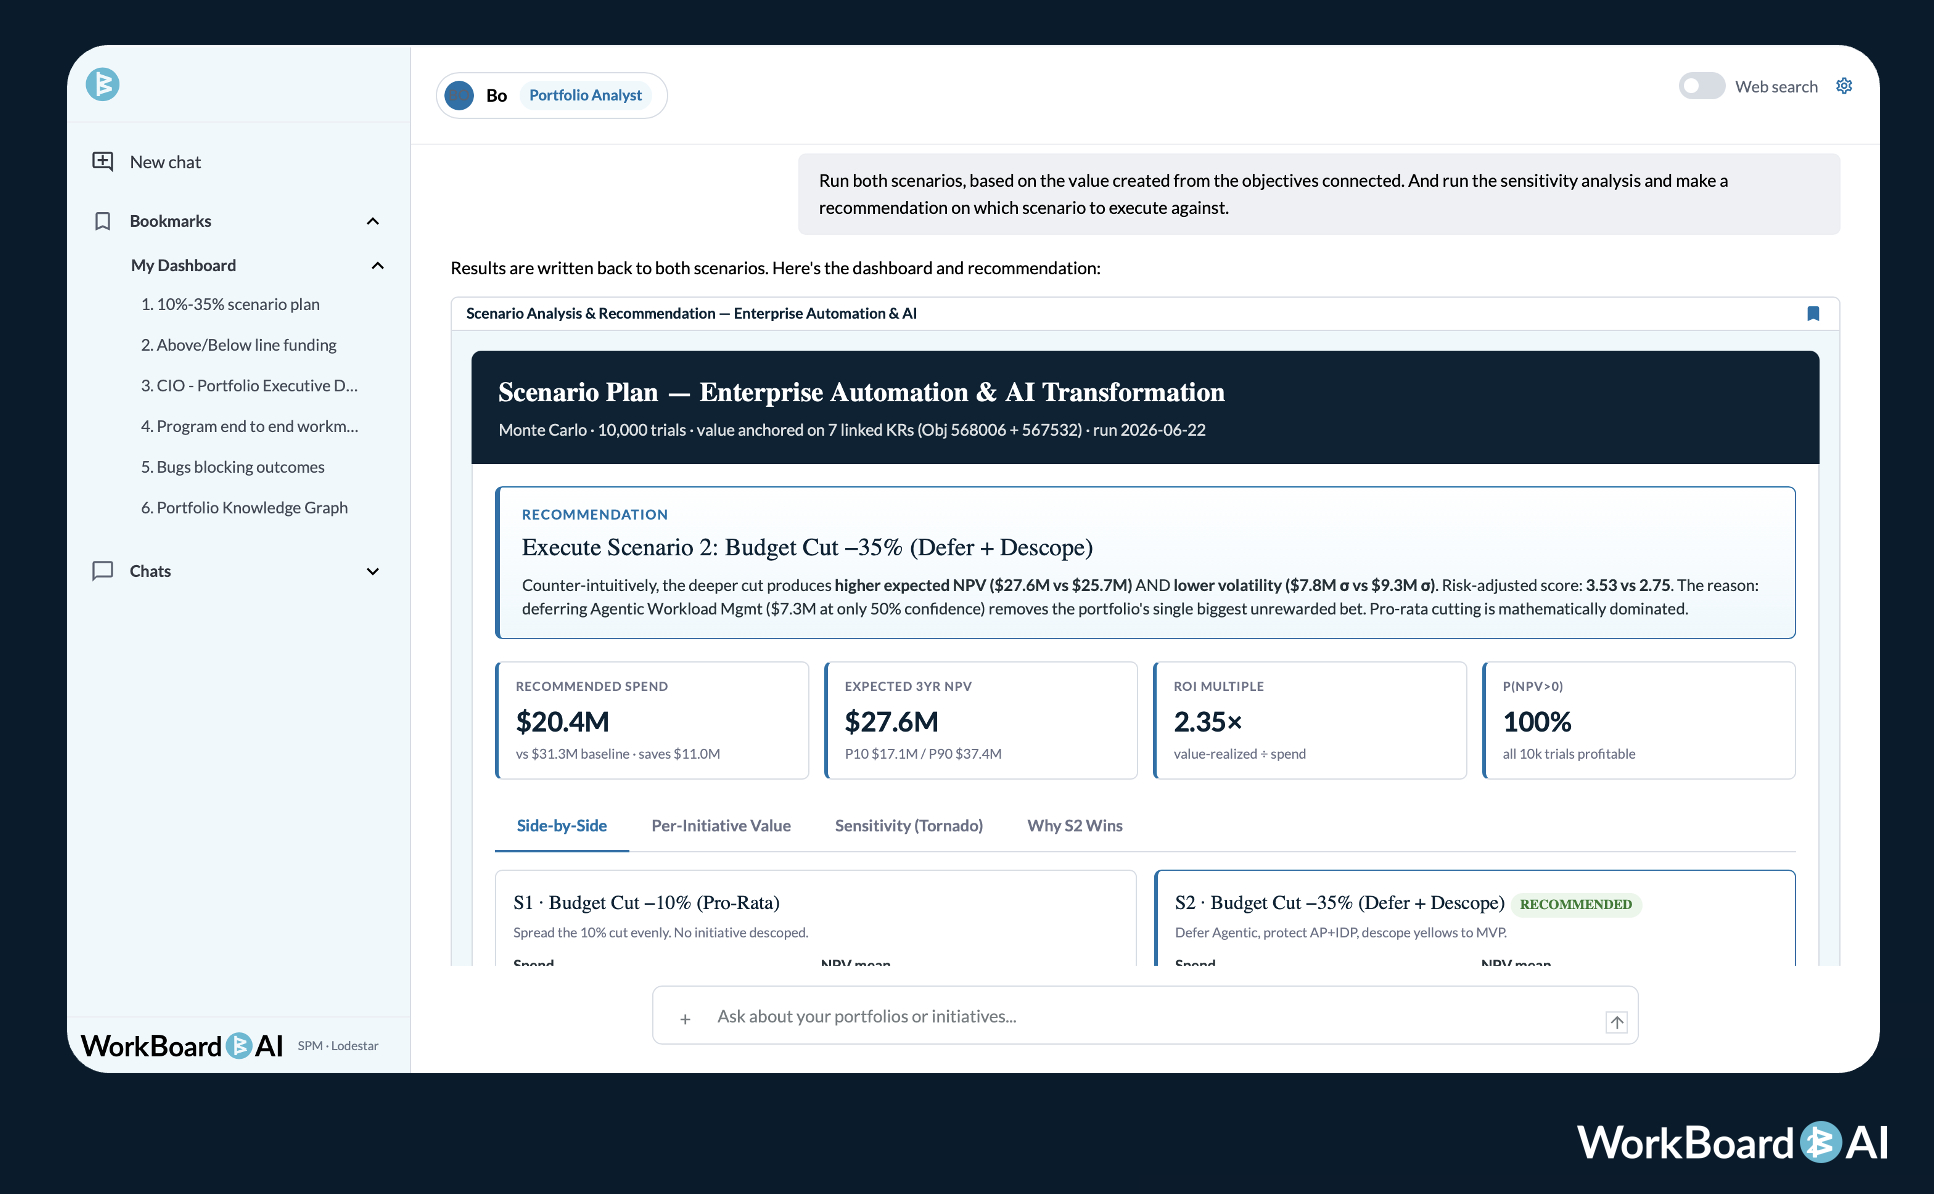Switch to the Why S2 Wins tab
The width and height of the screenshot is (1934, 1194).
[1075, 826]
